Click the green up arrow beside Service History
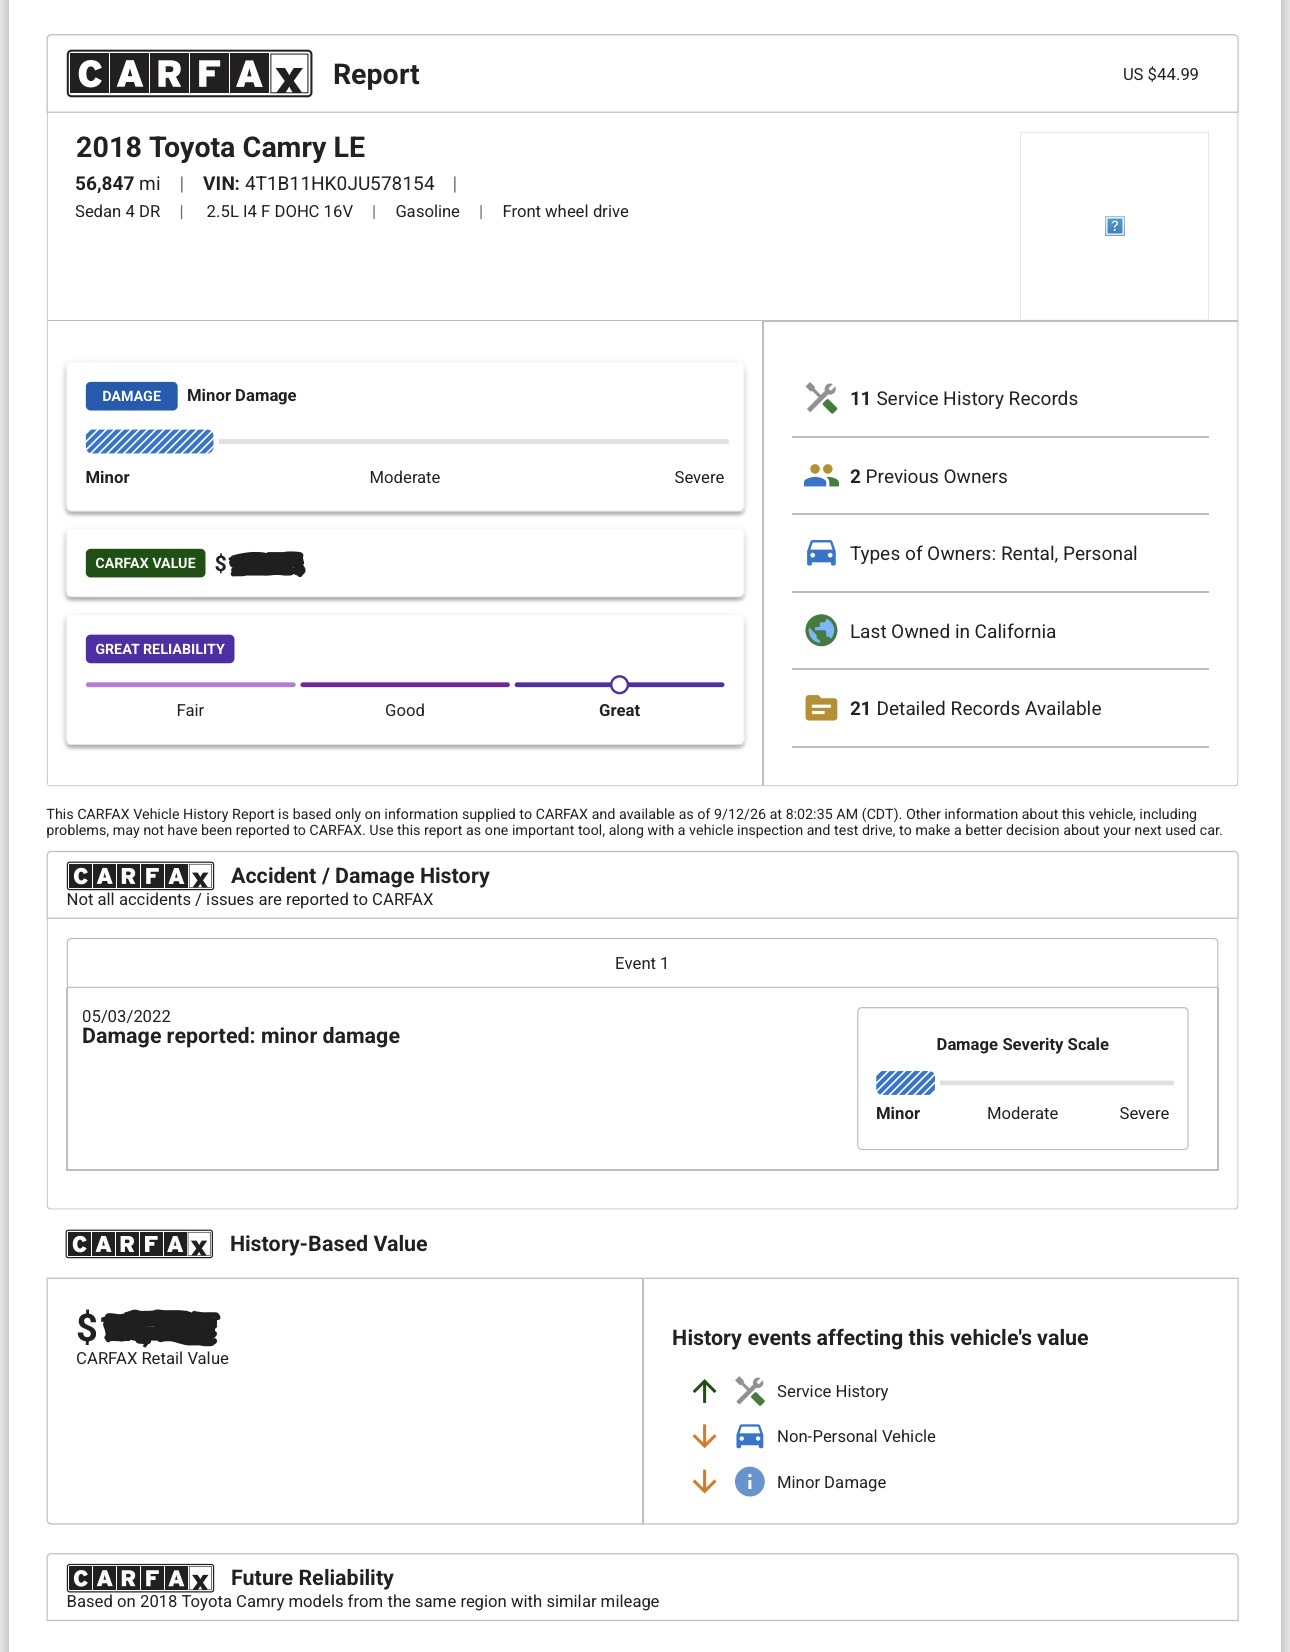Image resolution: width=1290 pixels, height=1652 pixels. [705, 1391]
